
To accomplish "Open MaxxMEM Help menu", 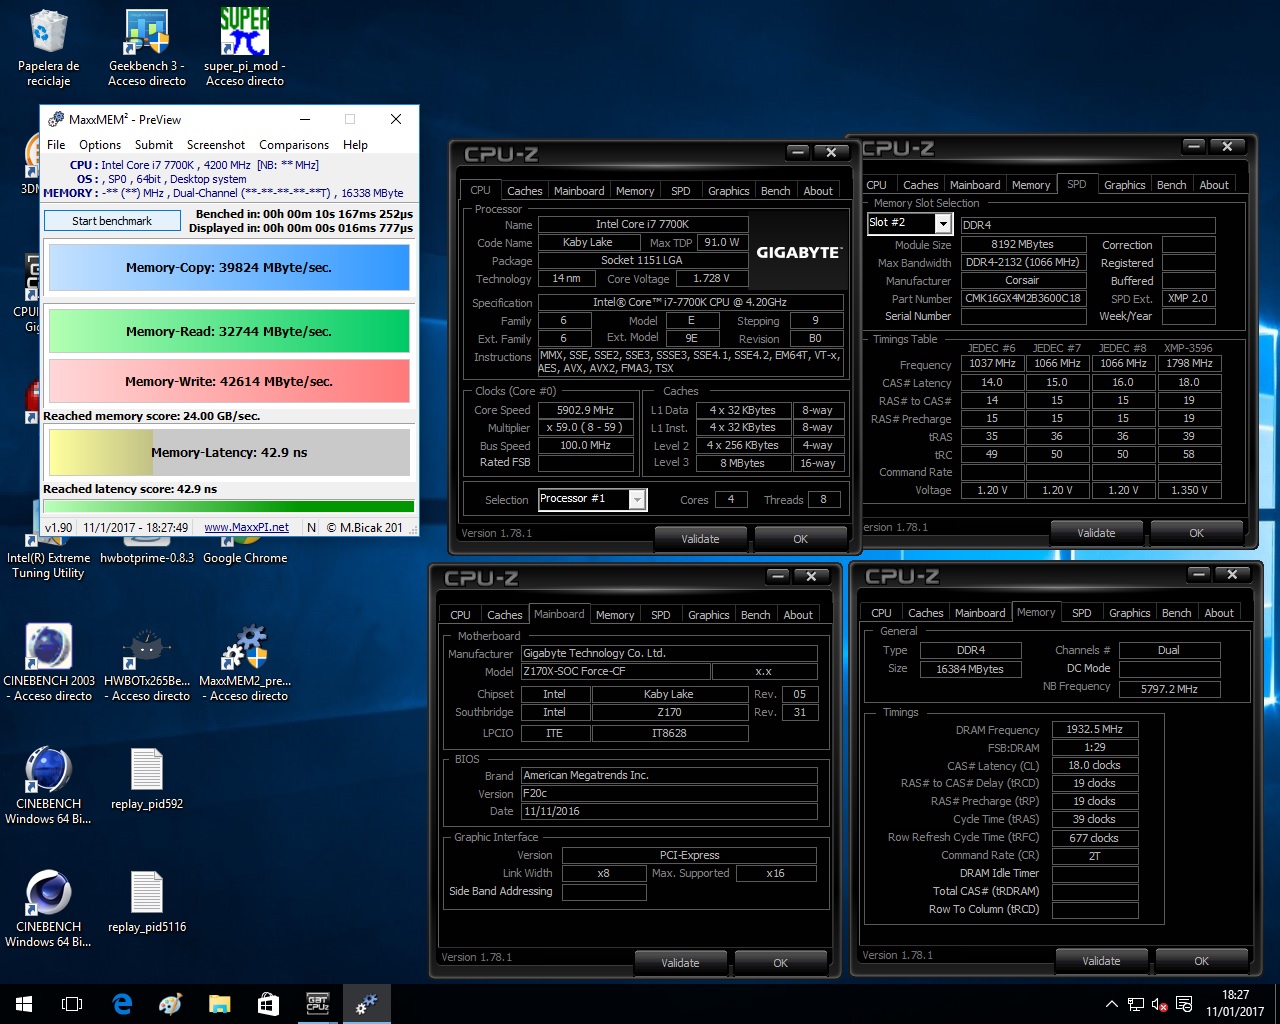I will tap(355, 144).
